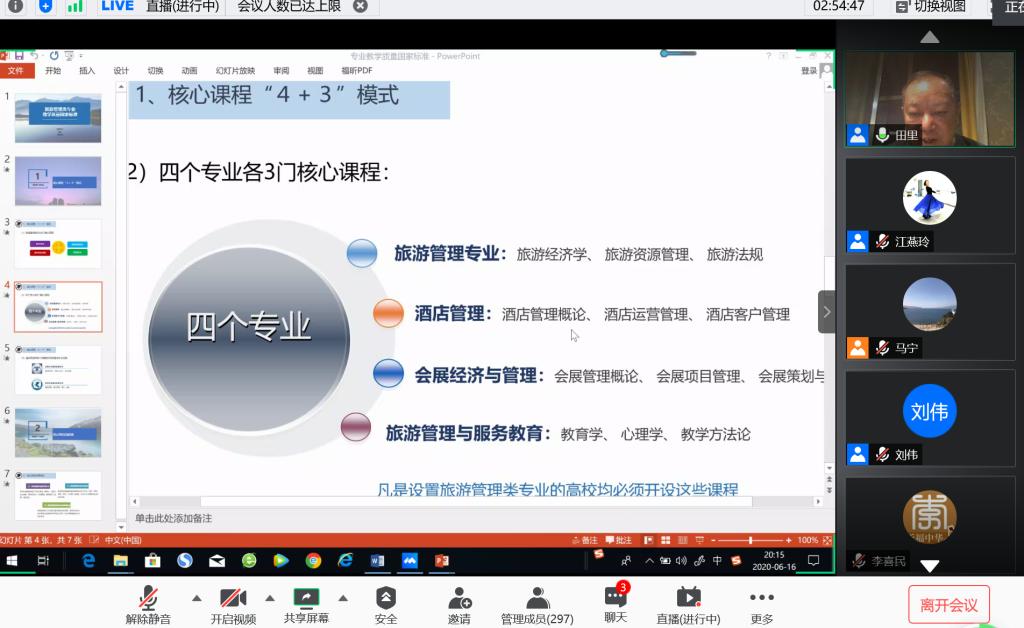Open the 安全 security menu
1024x628 pixels.
pyautogui.click(x=386, y=604)
